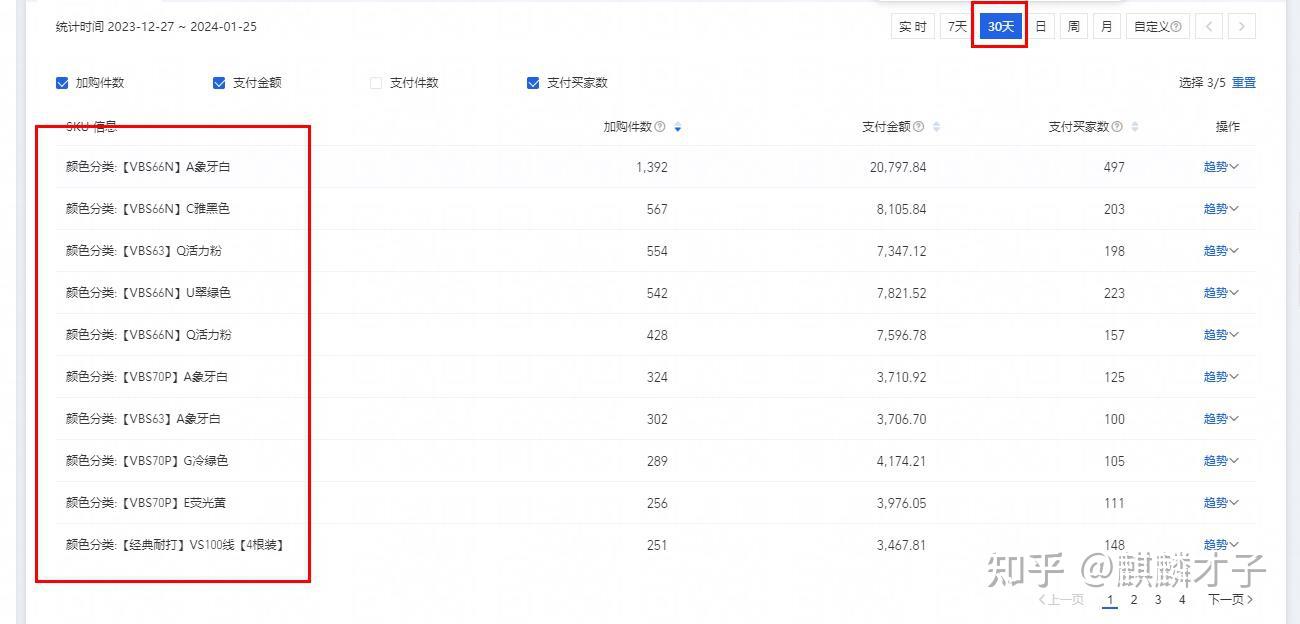The image size is (1300, 624).
Task: Click help icon next to 加购件数 header
Action: (660, 127)
